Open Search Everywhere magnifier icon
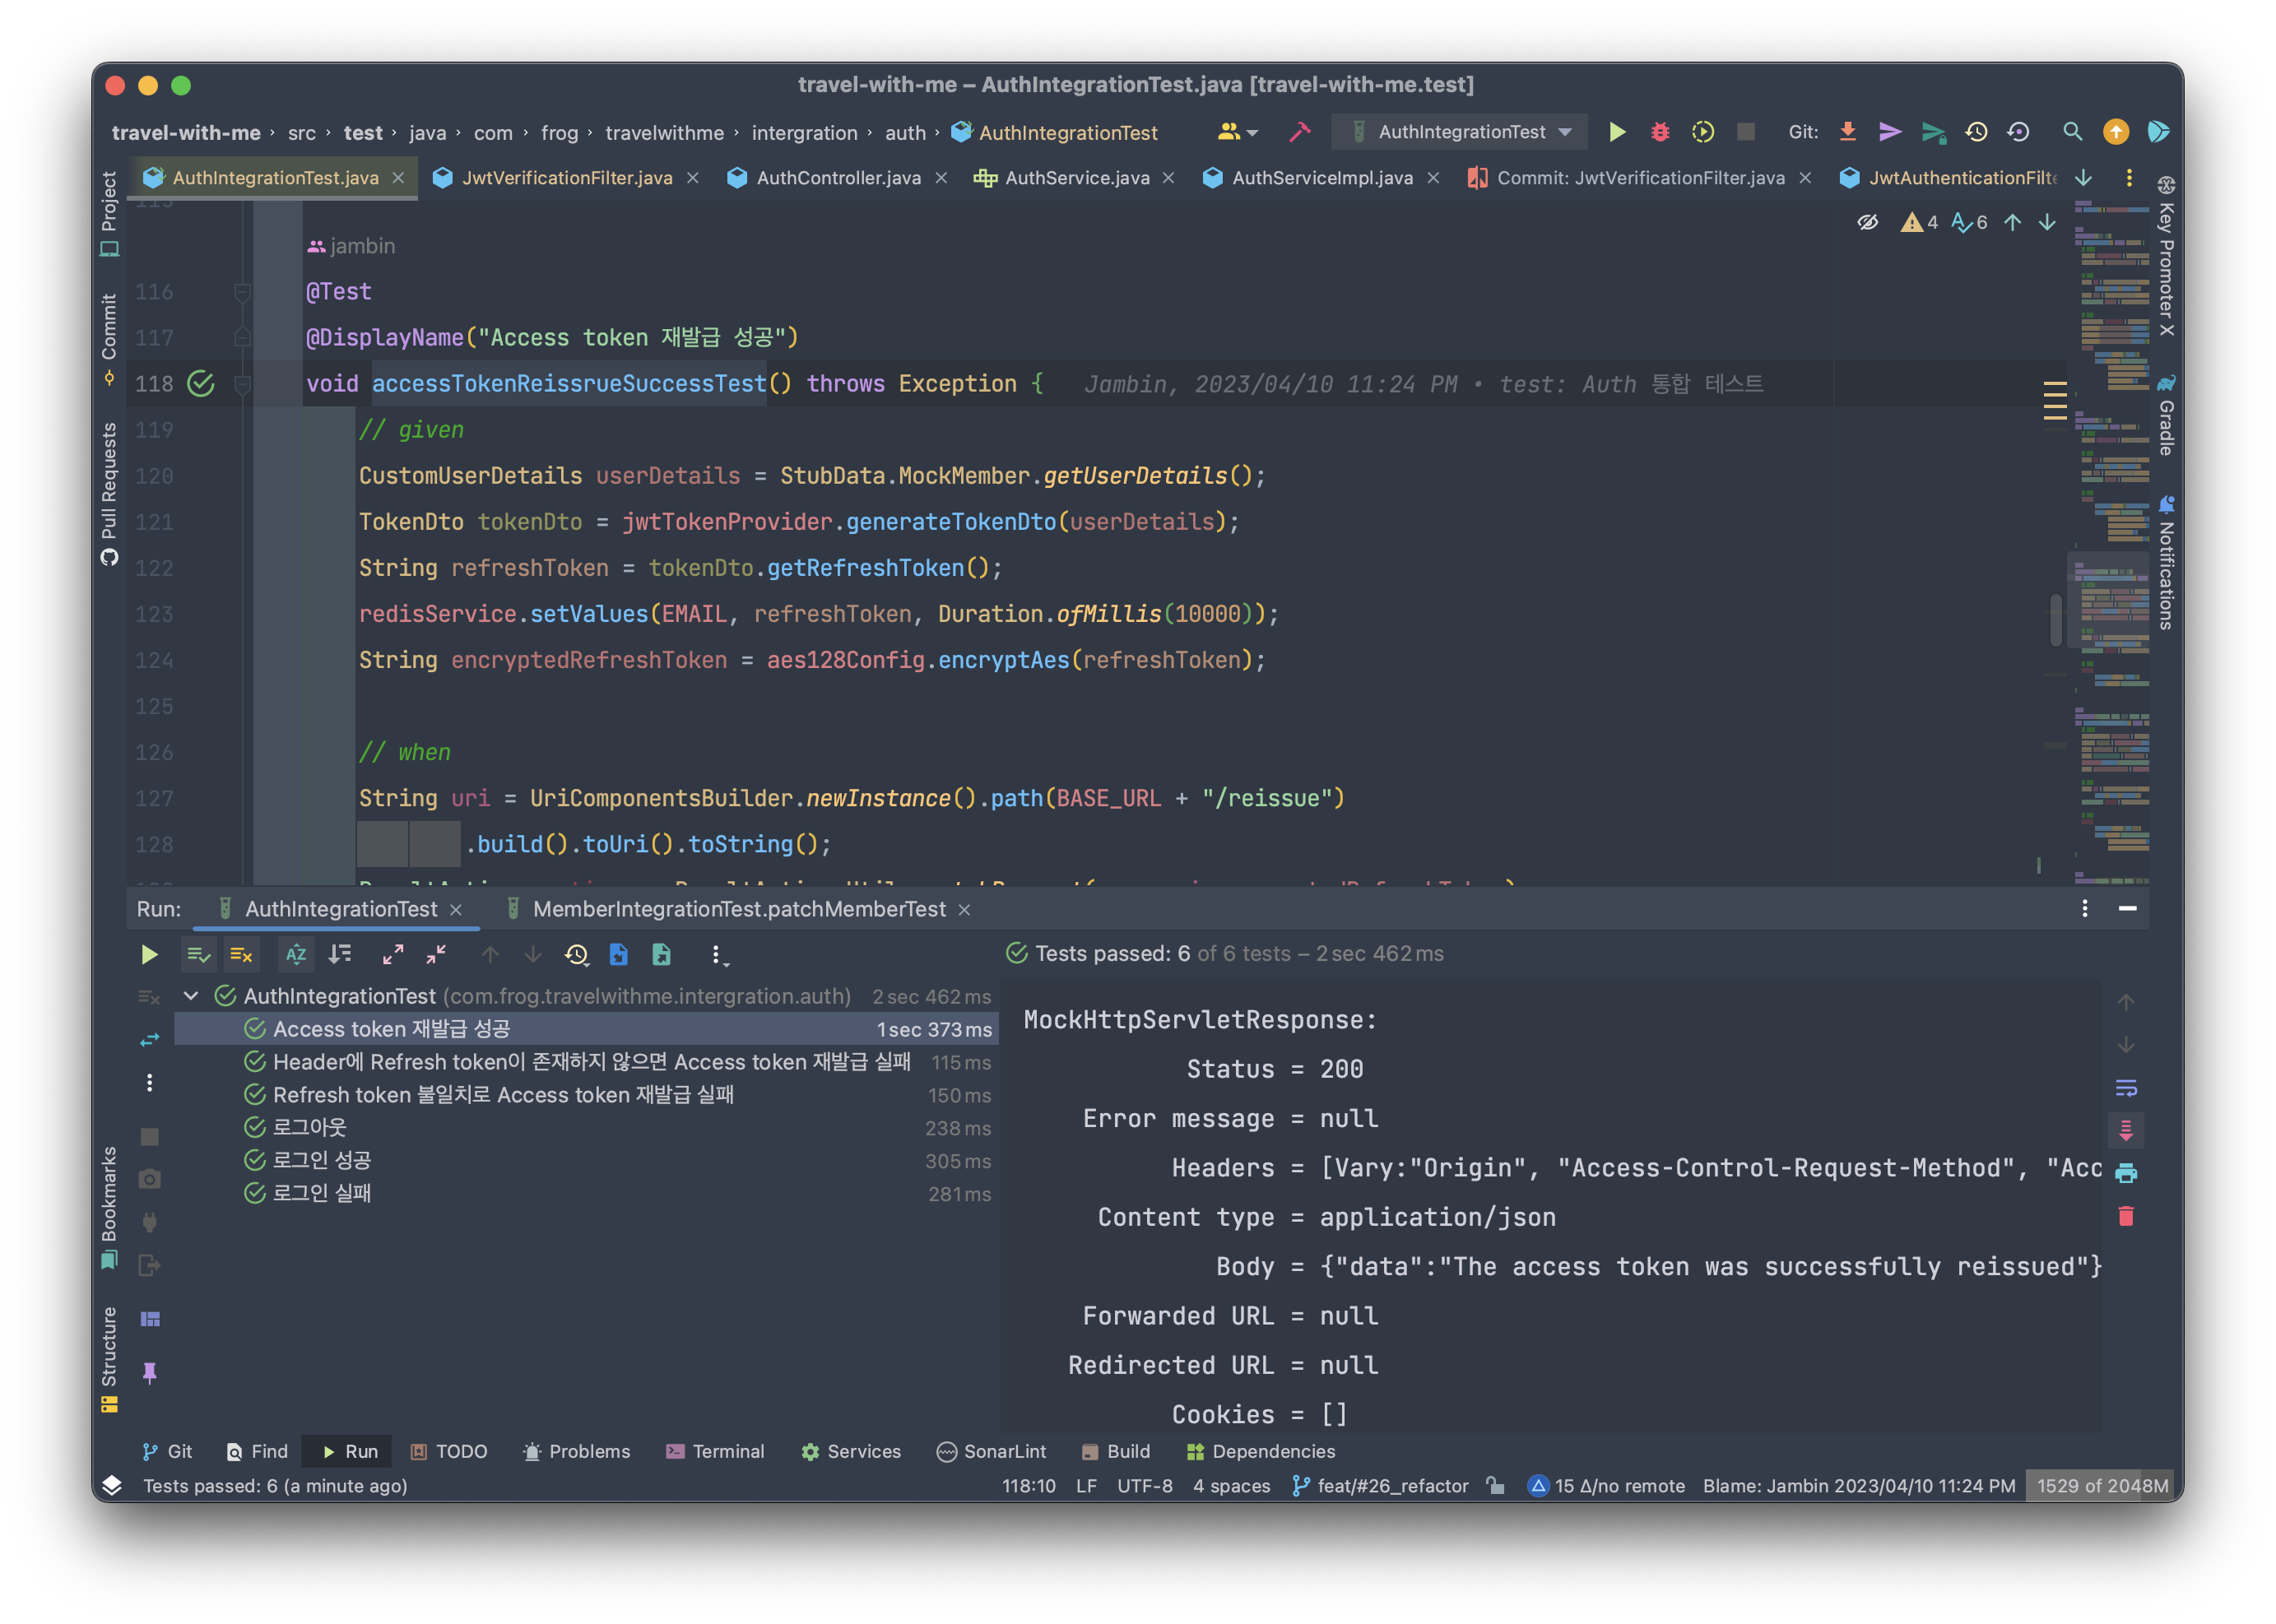 (2072, 132)
